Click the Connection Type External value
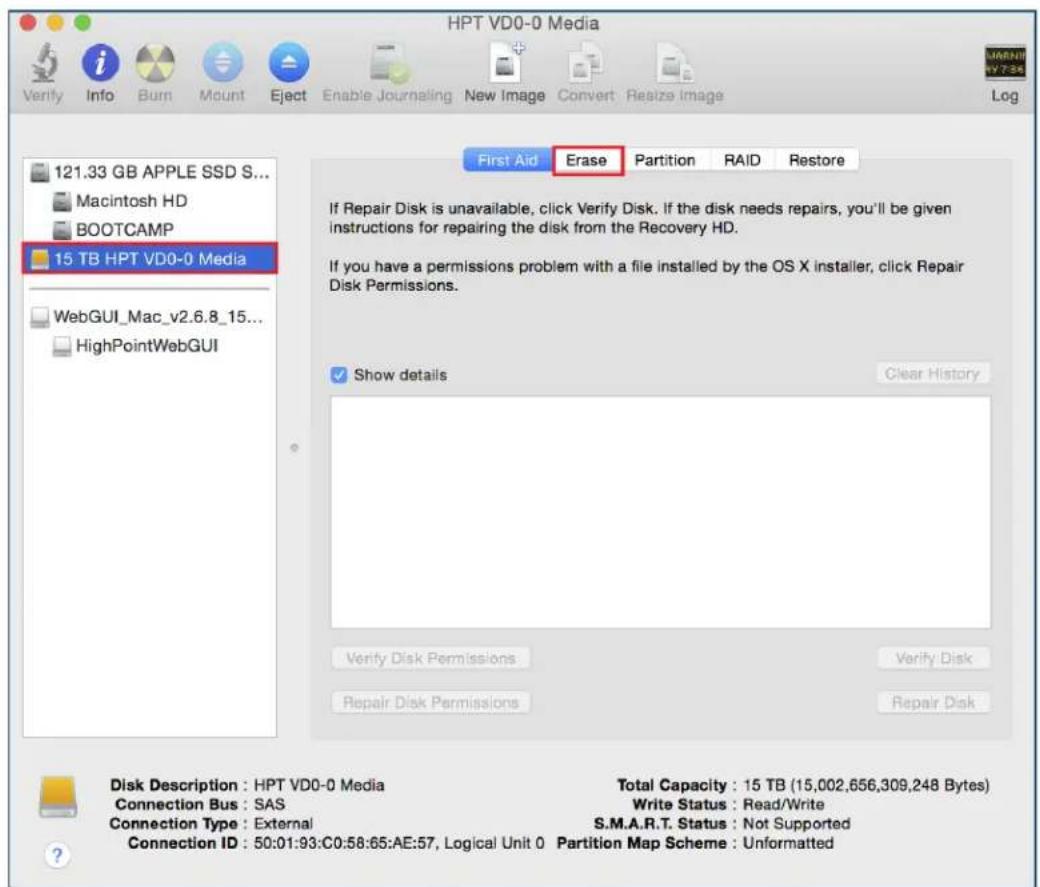Screen dimensions: 1040x887 click(x=283, y=823)
